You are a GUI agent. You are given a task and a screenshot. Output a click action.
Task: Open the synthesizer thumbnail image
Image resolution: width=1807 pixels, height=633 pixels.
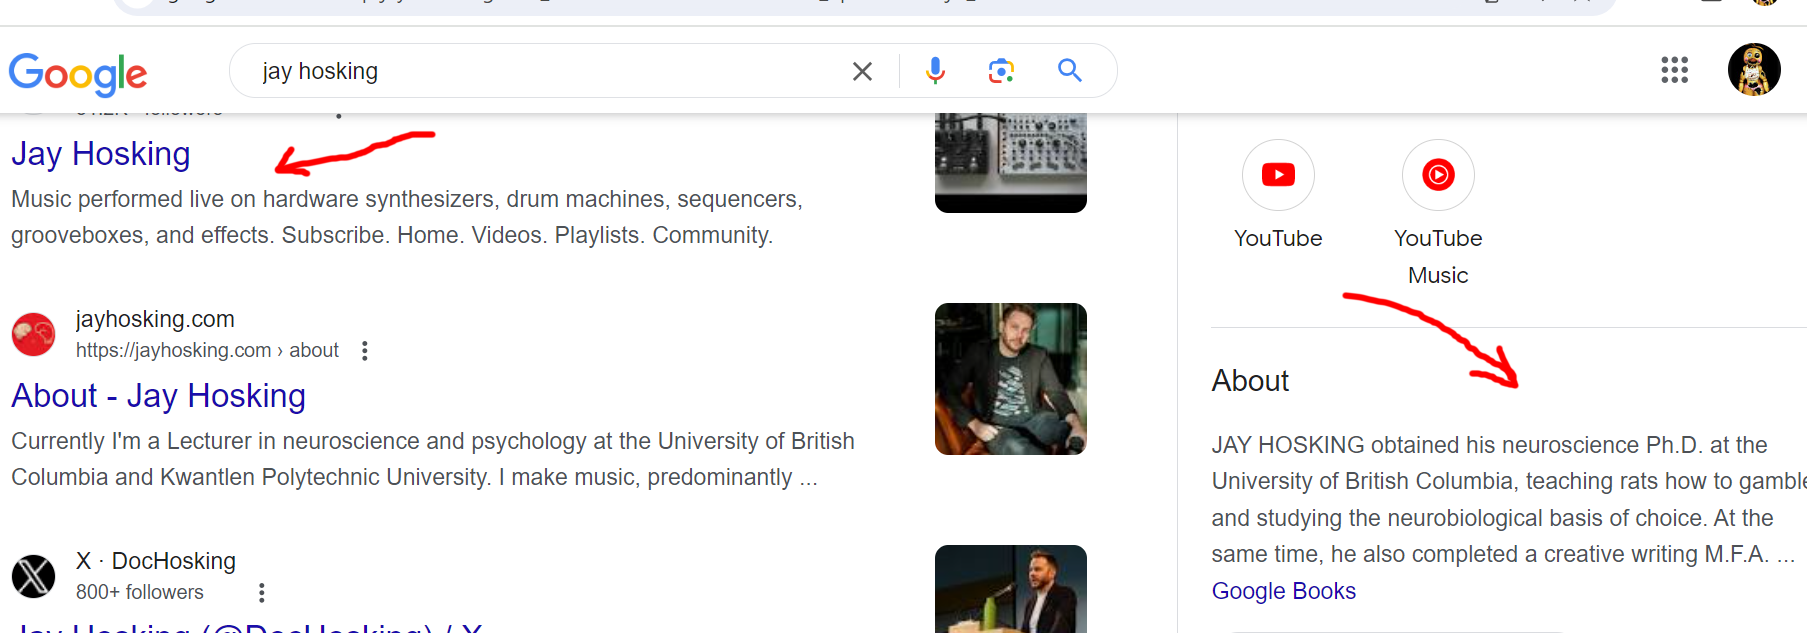1010,160
